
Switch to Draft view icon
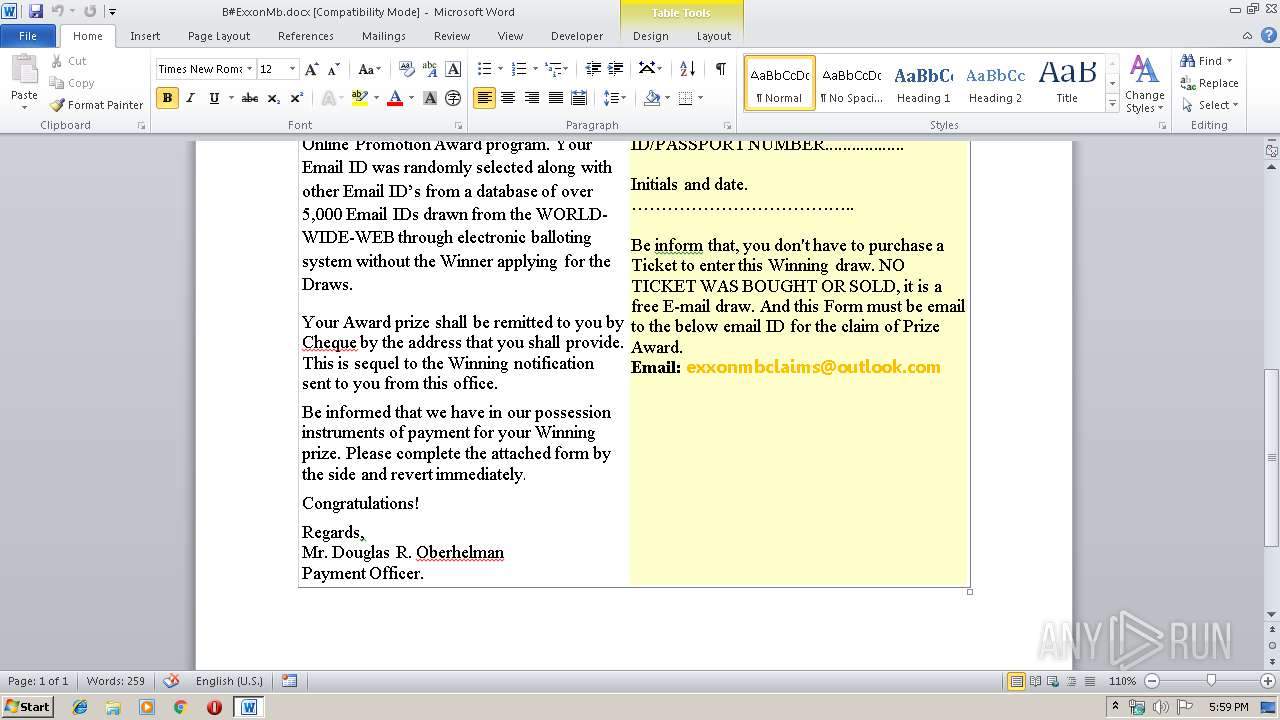click(1089, 681)
